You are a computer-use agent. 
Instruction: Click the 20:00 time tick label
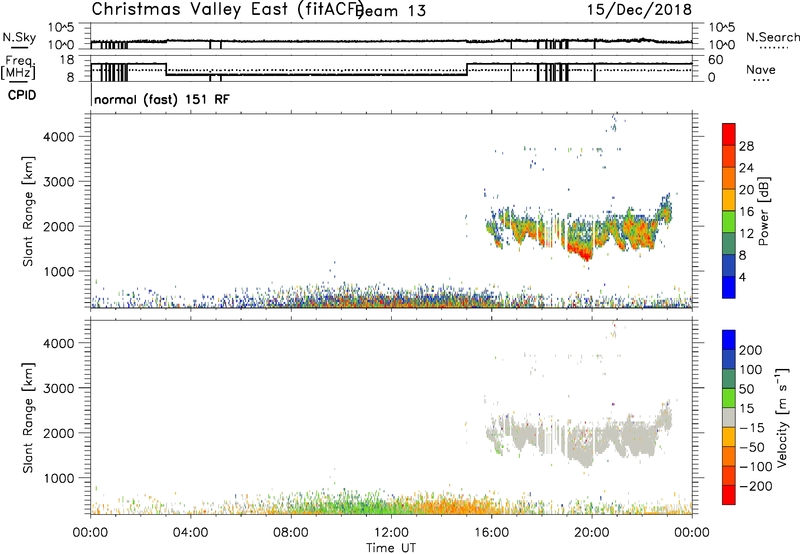pos(592,533)
